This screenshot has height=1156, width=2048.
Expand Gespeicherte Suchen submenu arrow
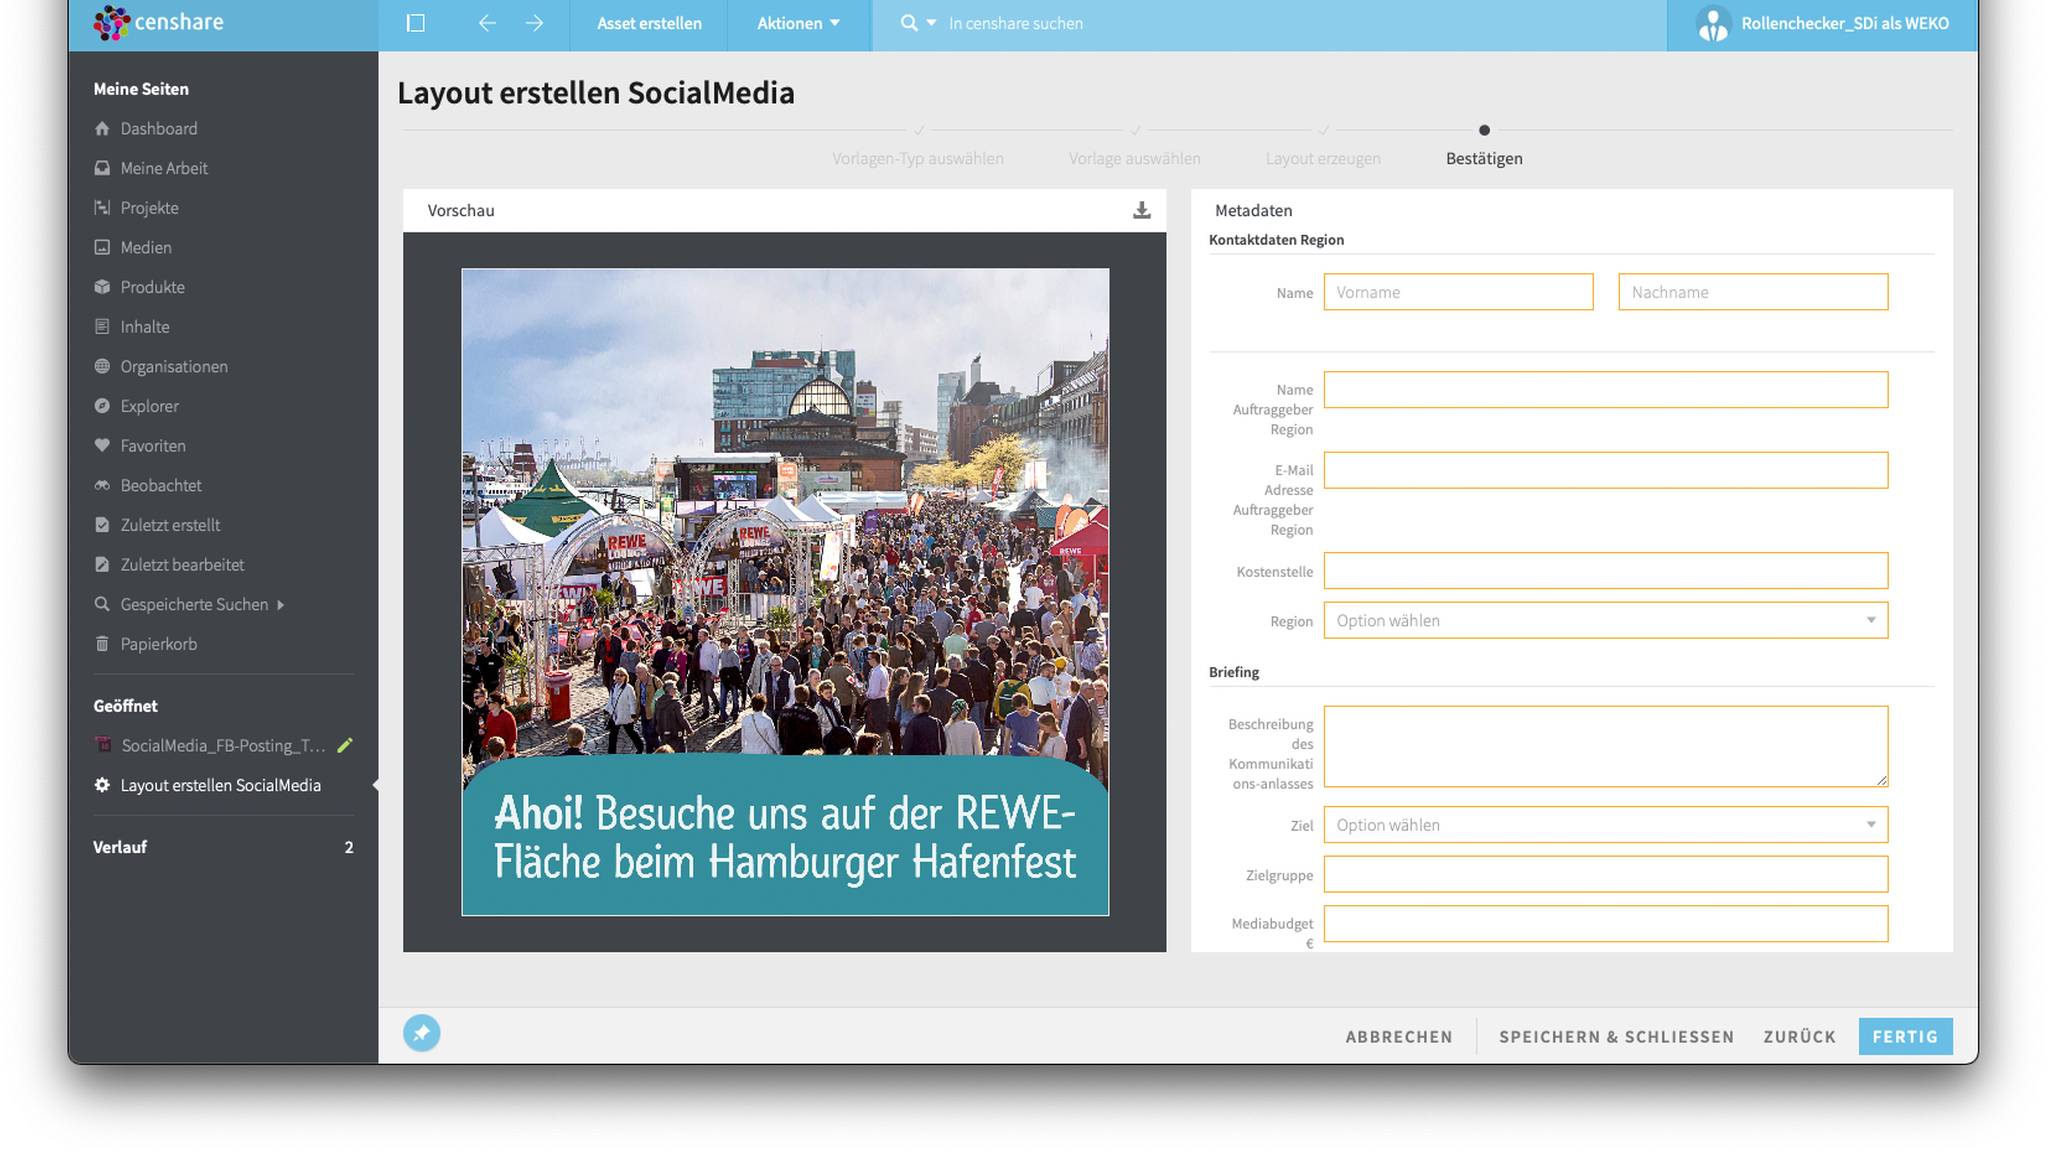pos(281,605)
